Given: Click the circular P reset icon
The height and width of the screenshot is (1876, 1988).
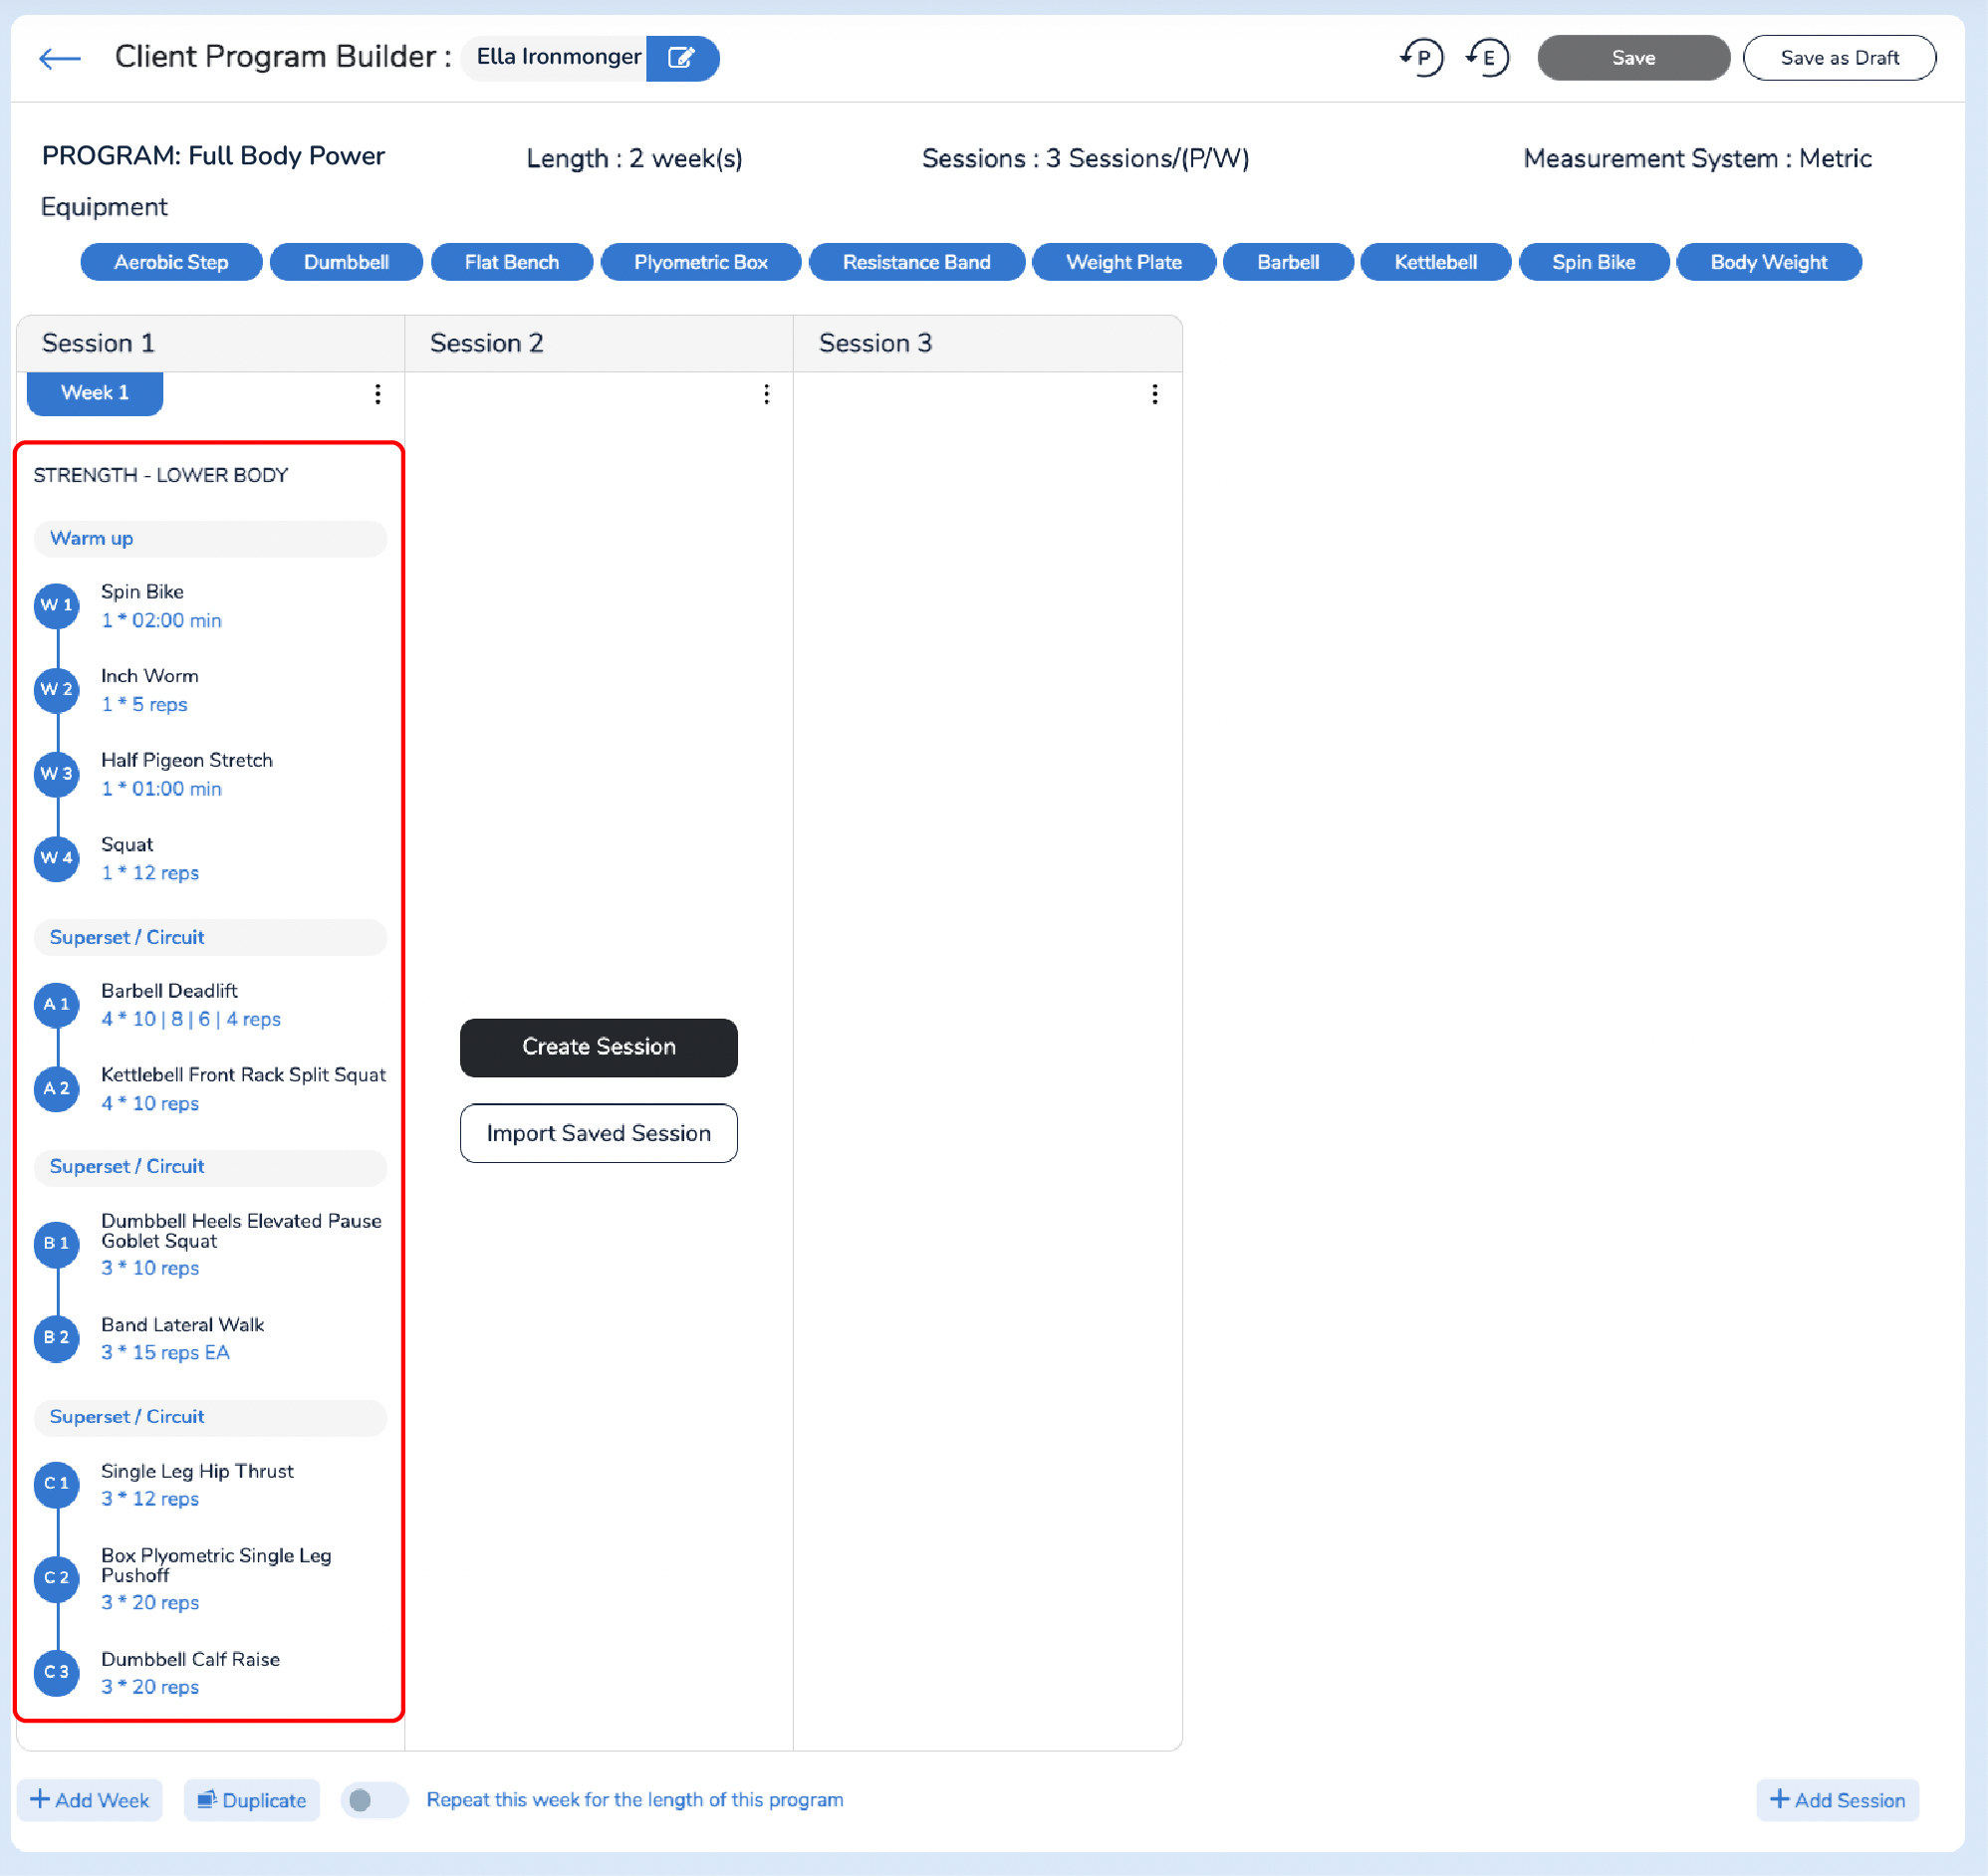Looking at the screenshot, I should tap(1422, 57).
